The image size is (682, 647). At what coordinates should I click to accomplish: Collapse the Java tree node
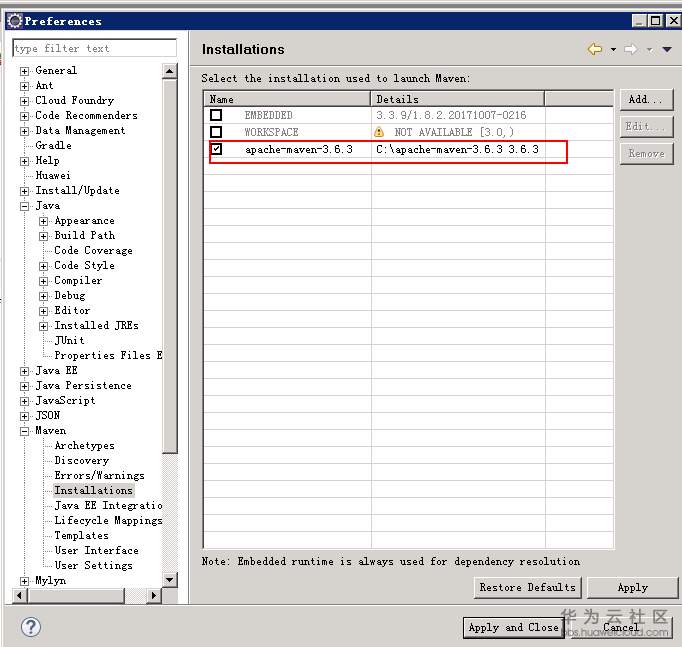coord(25,206)
